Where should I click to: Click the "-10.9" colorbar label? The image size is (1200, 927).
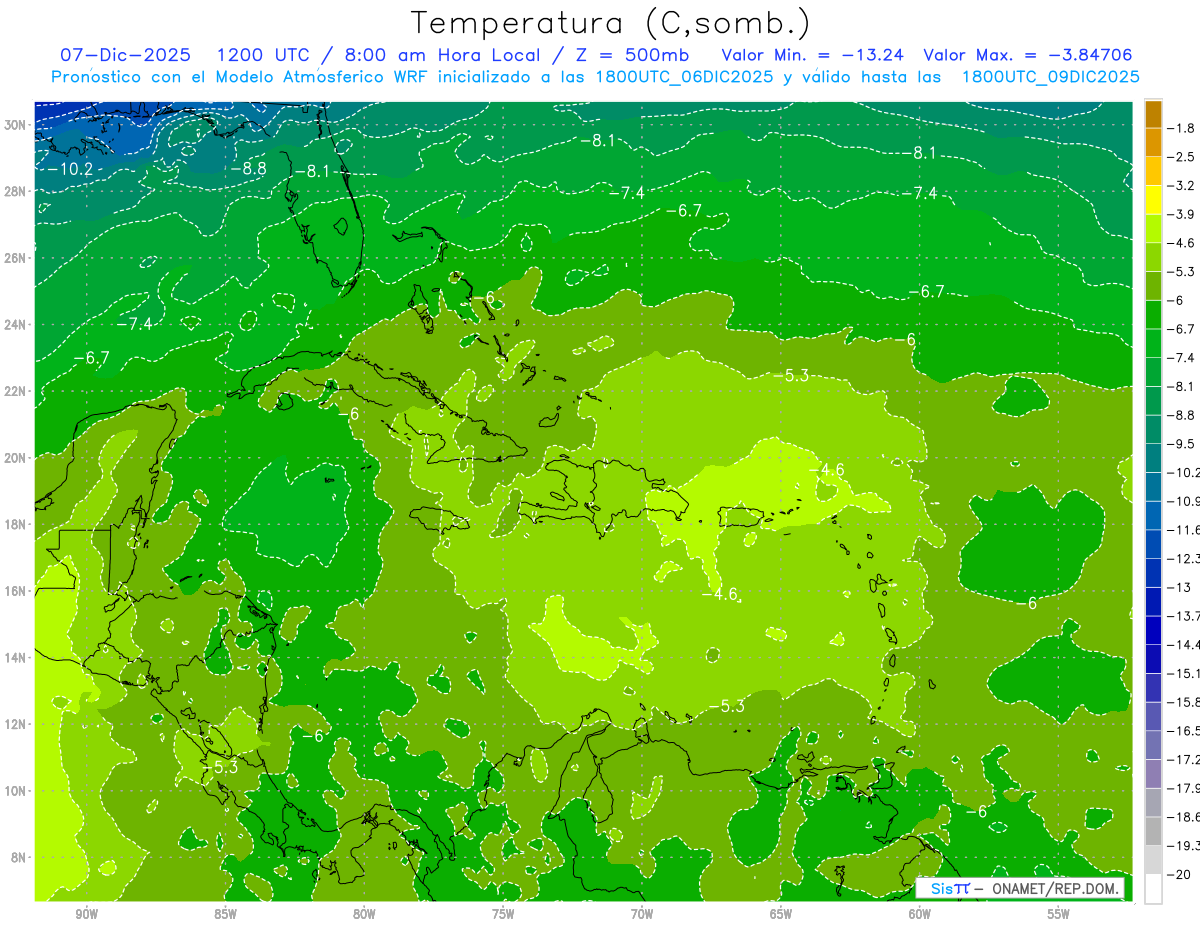pyautogui.click(x=1184, y=501)
